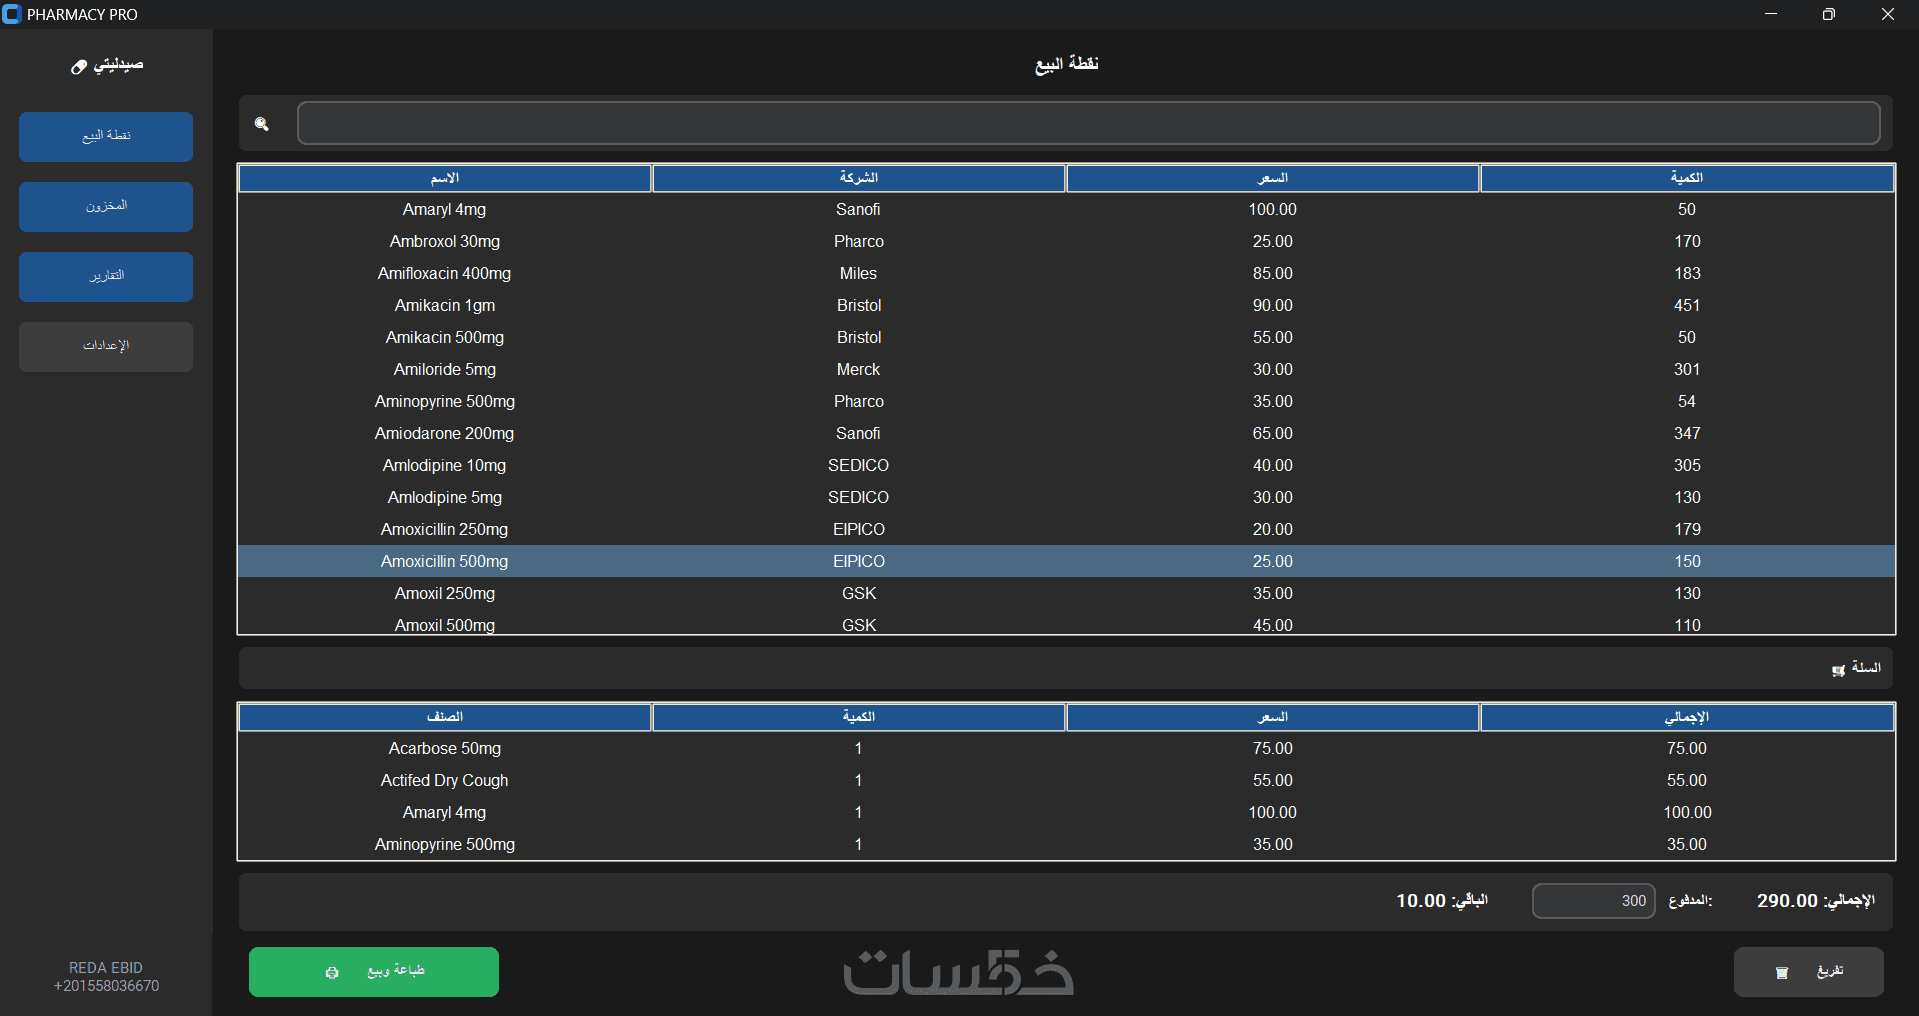The height and width of the screenshot is (1016, 1919).
Task: Click the cart icon beside السلة
Action: pyautogui.click(x=1838, y=670)
